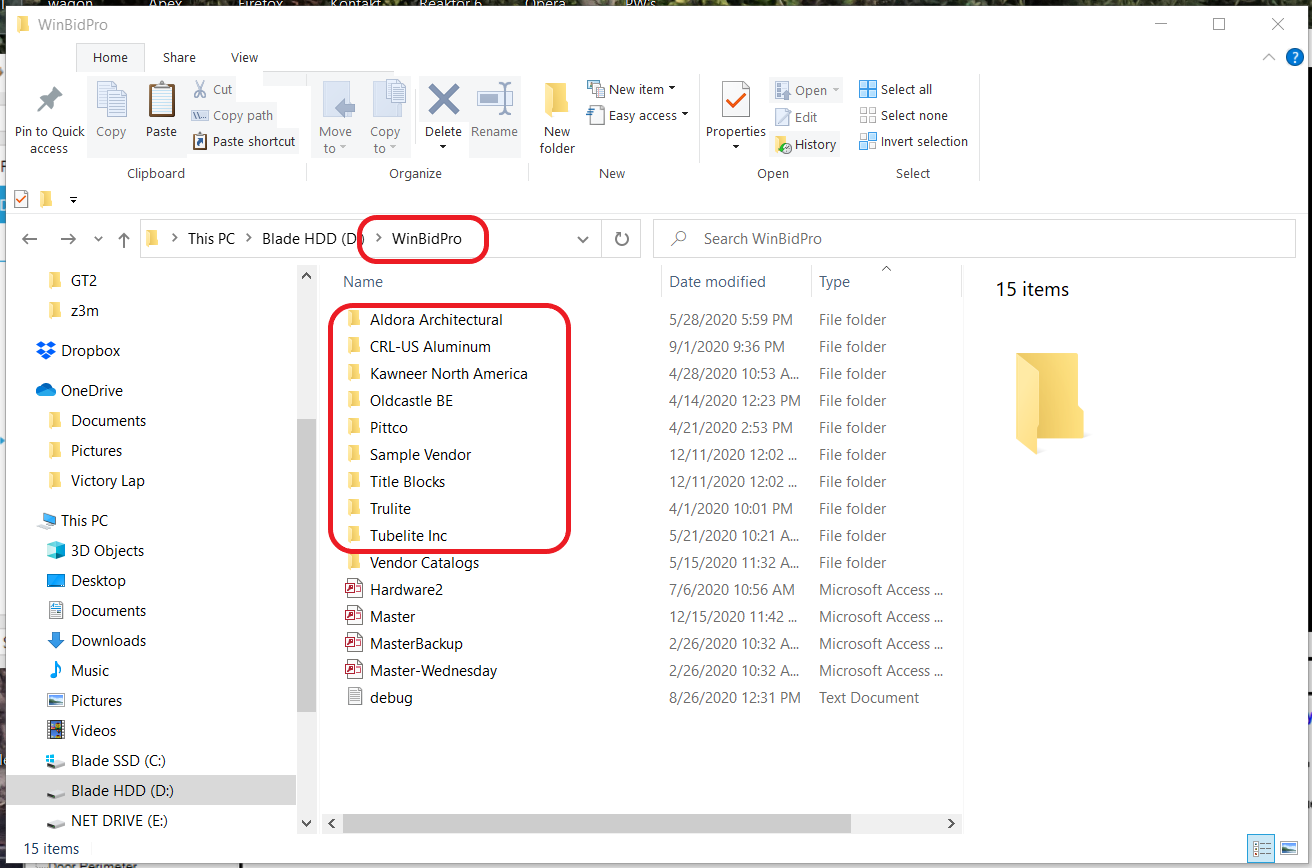1312x868 pixels.
Task: Open the address bar history dropdown
Action: click(x=583, y=239)
